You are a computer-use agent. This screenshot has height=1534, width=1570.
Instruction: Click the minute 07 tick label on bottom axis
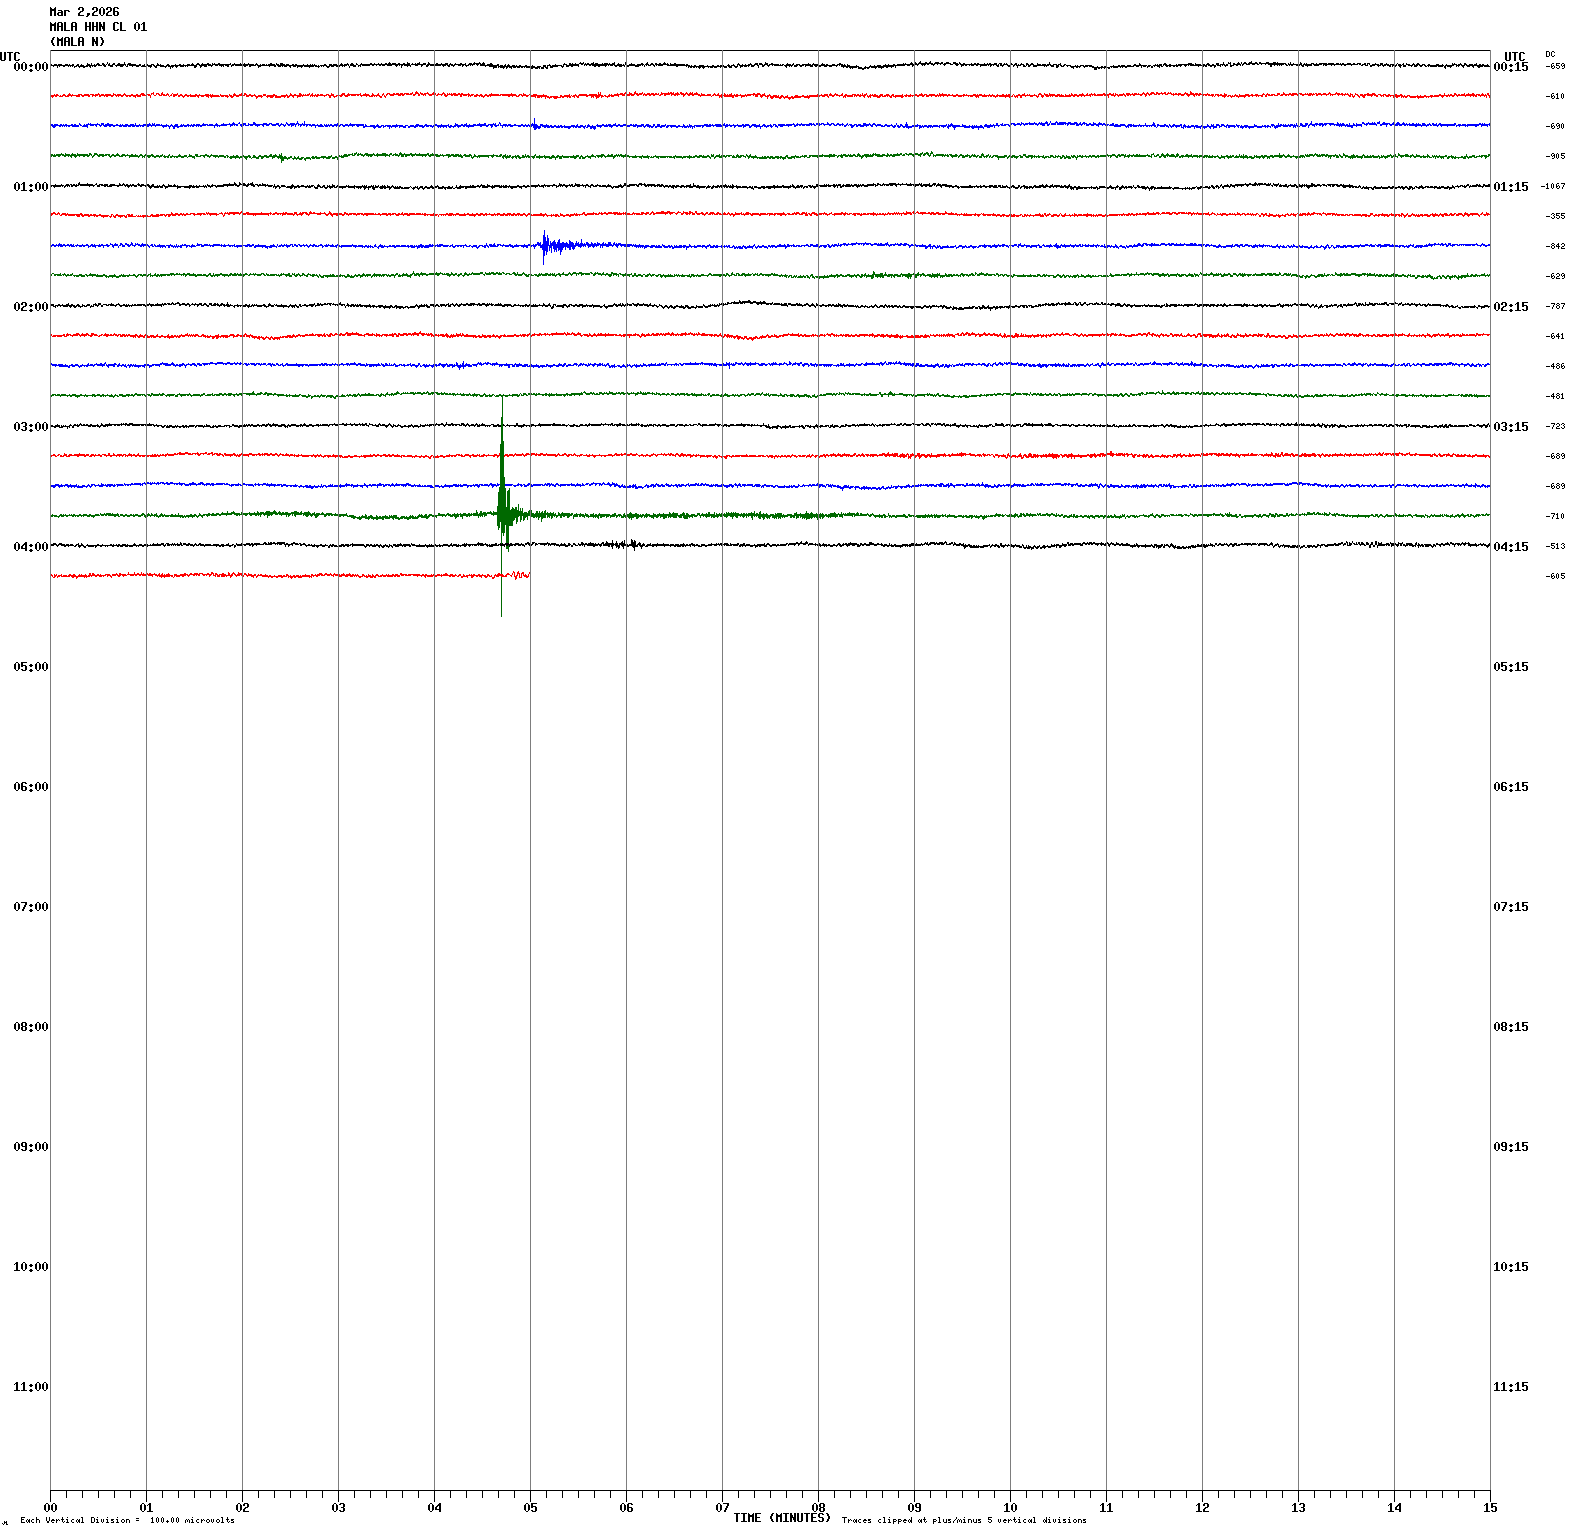pos(722,1508)
